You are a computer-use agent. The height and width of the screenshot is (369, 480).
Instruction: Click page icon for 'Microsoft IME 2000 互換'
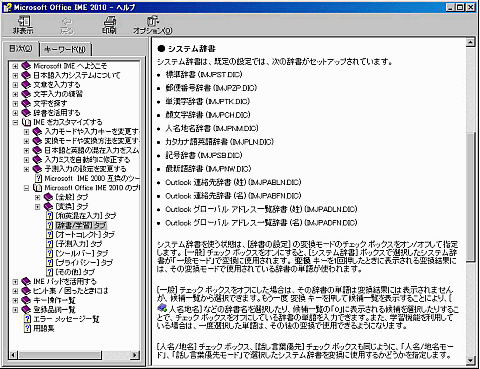[38, 178]
